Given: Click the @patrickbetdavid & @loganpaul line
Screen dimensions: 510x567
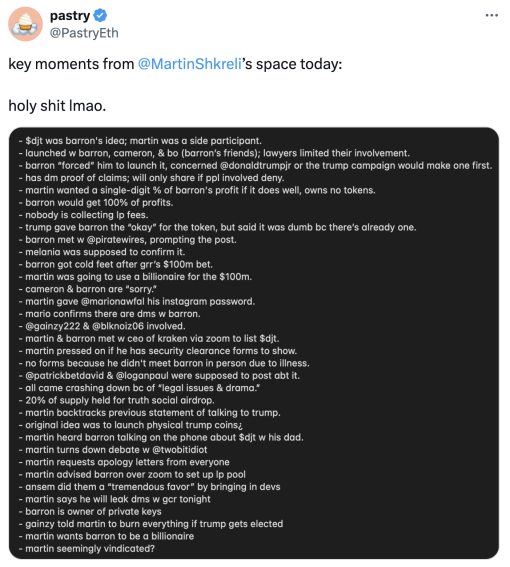Looking at the screenshot, I should coord(159,375).
